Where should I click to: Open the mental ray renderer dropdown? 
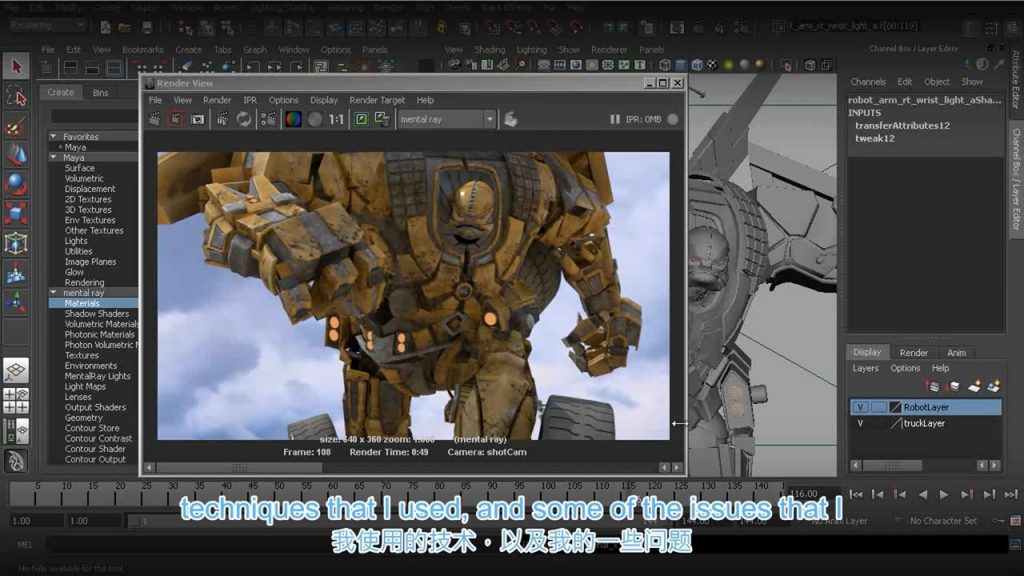click(x=447, y=120)
